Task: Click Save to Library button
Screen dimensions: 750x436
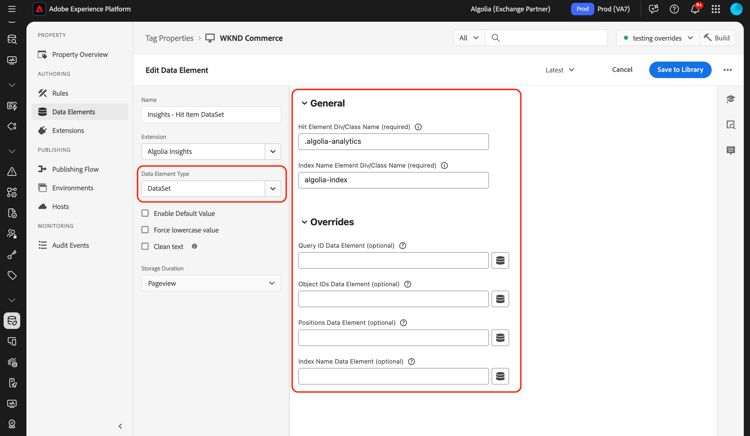Action: pyautogui.click(x=680, y=70)
